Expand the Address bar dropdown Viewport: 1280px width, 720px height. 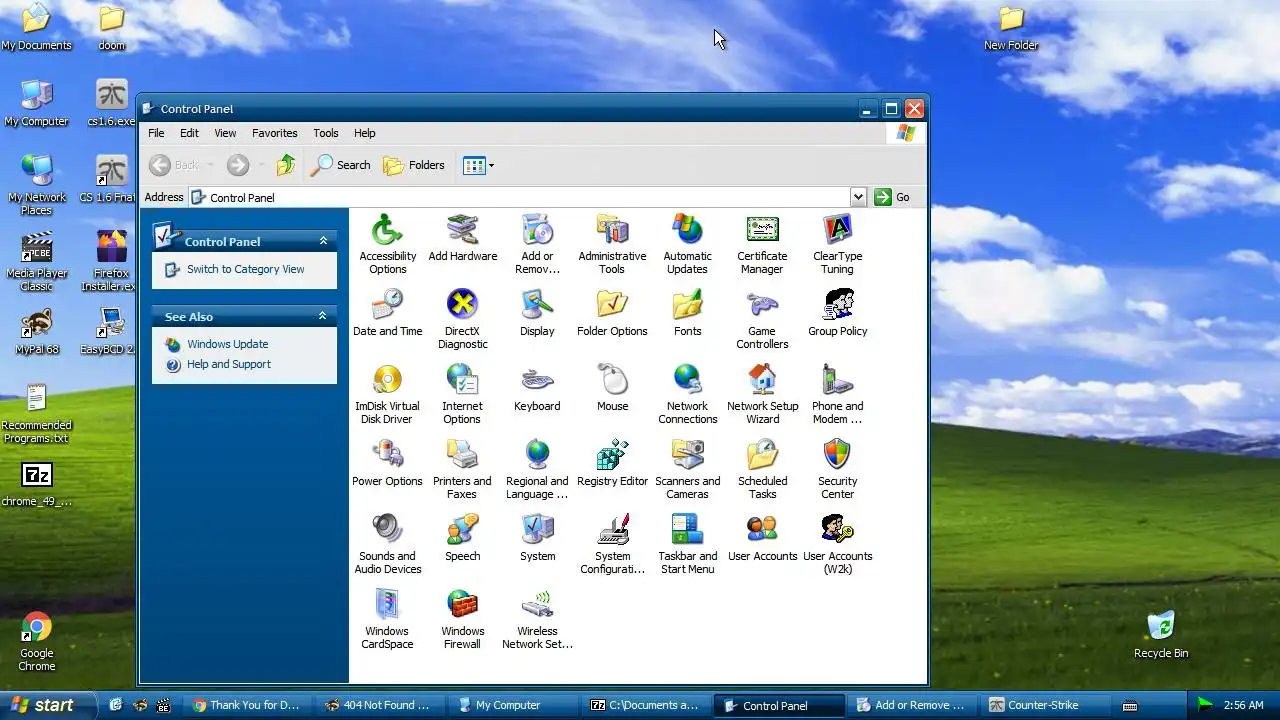click(858, 197)
